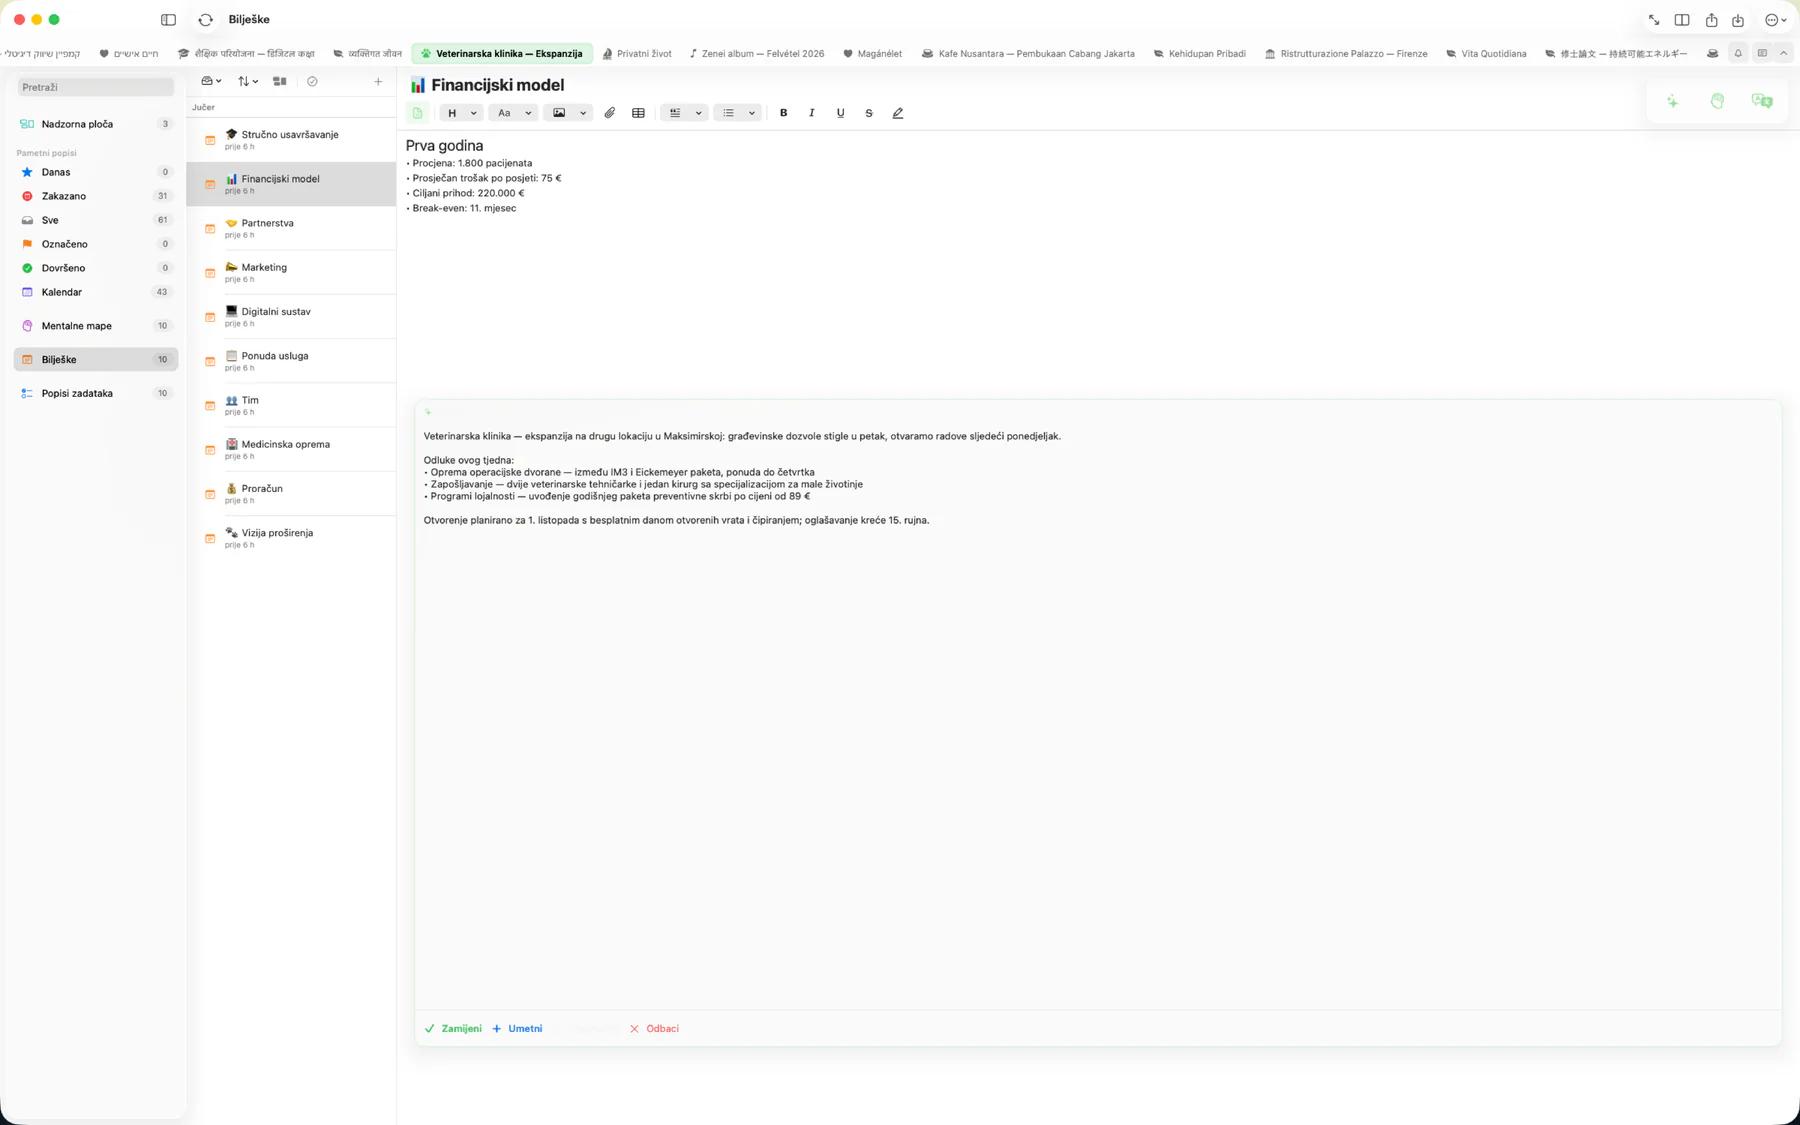This screenshot has width=1800, height=1125.
Task: Add a new note with plus icon
Action: (378, 81)
